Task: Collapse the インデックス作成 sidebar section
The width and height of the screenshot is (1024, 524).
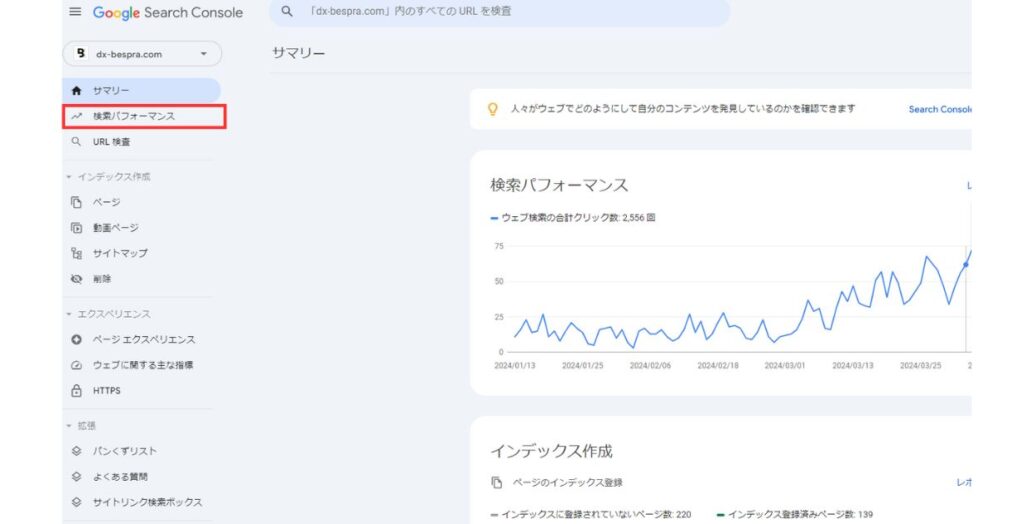Action: 108,177
